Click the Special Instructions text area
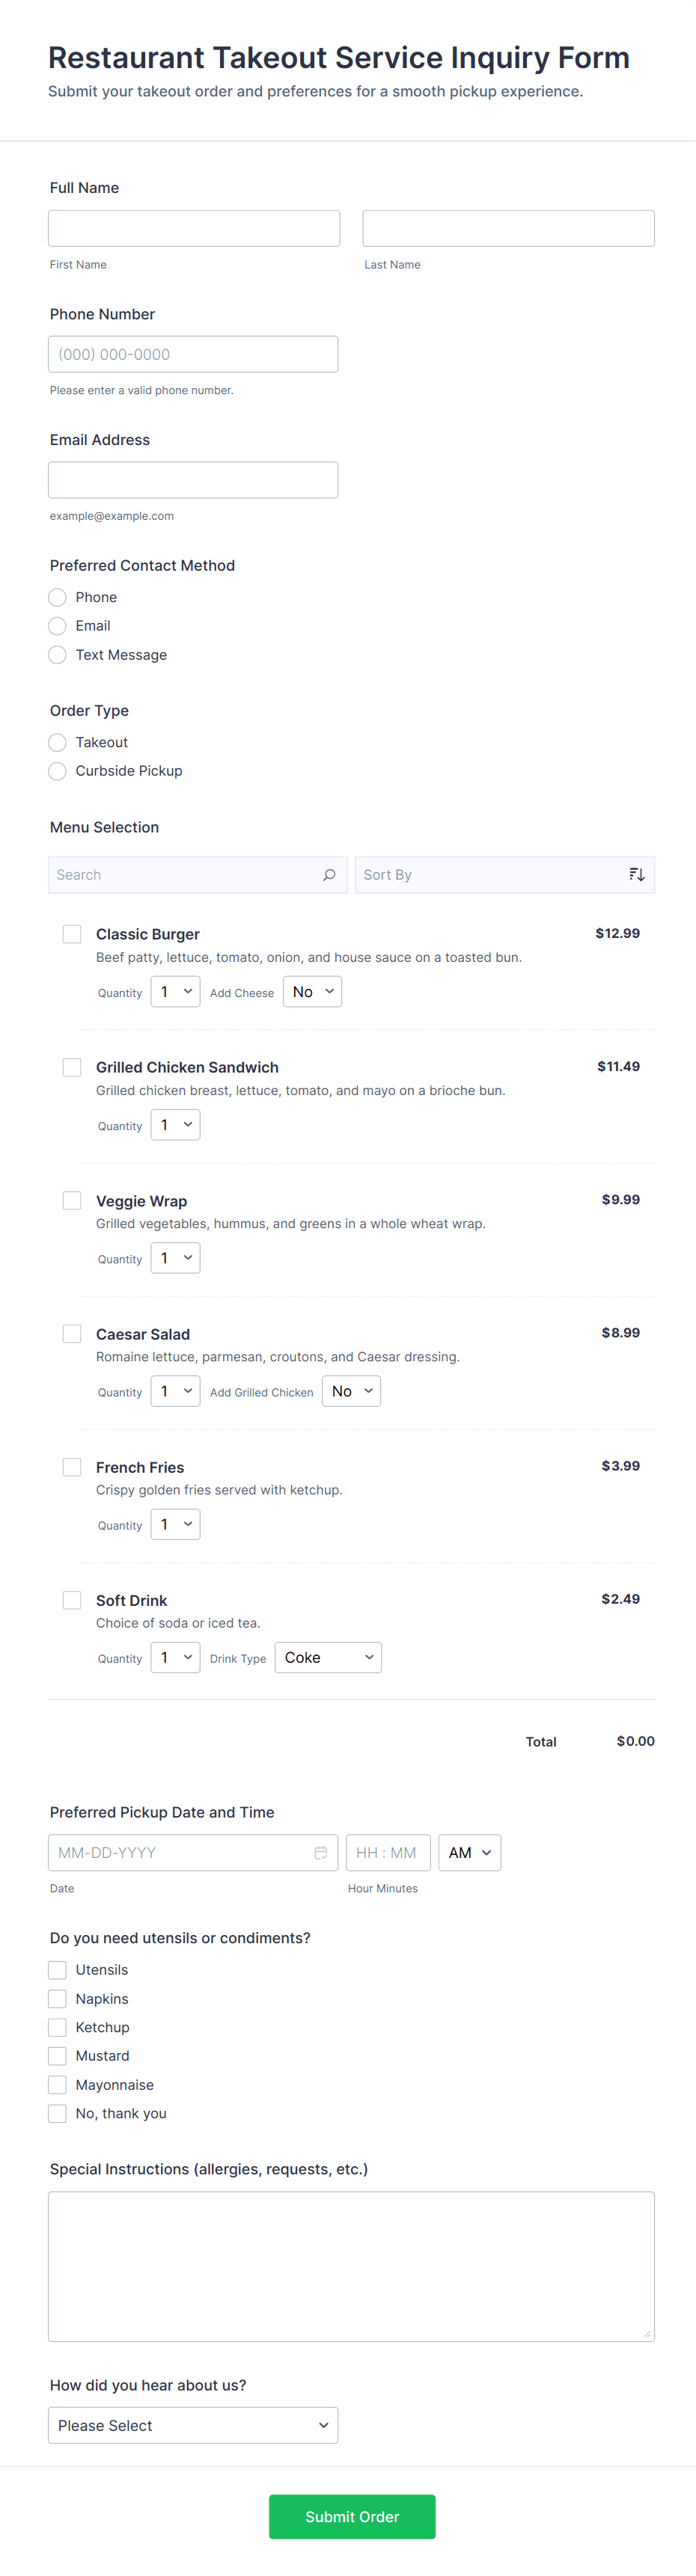The width and height of the screenshot is (696, 2576). pos(351,2266)
